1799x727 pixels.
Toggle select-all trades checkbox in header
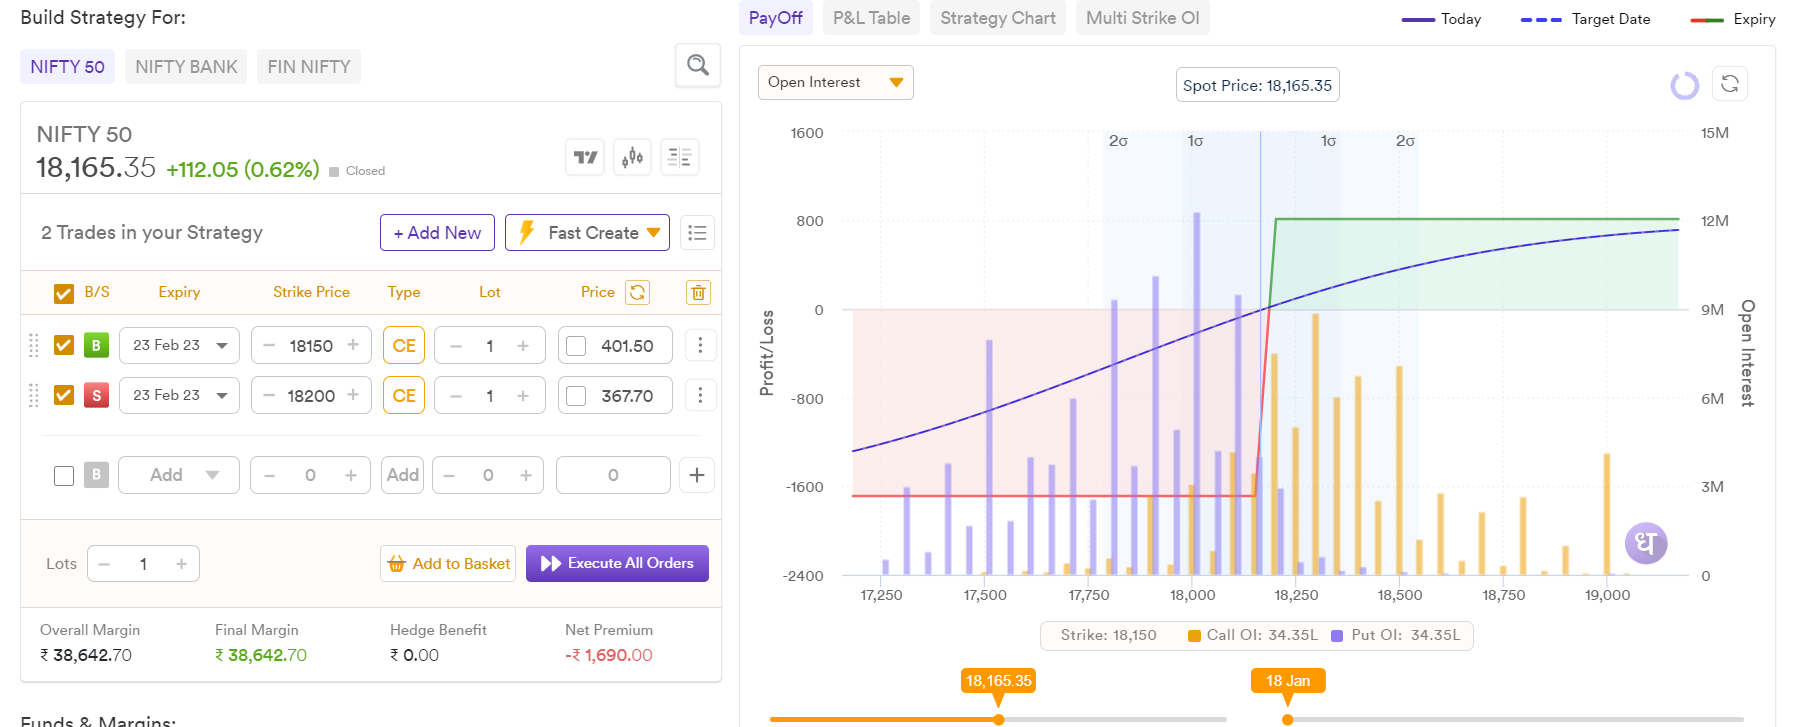tap(63, 293)
